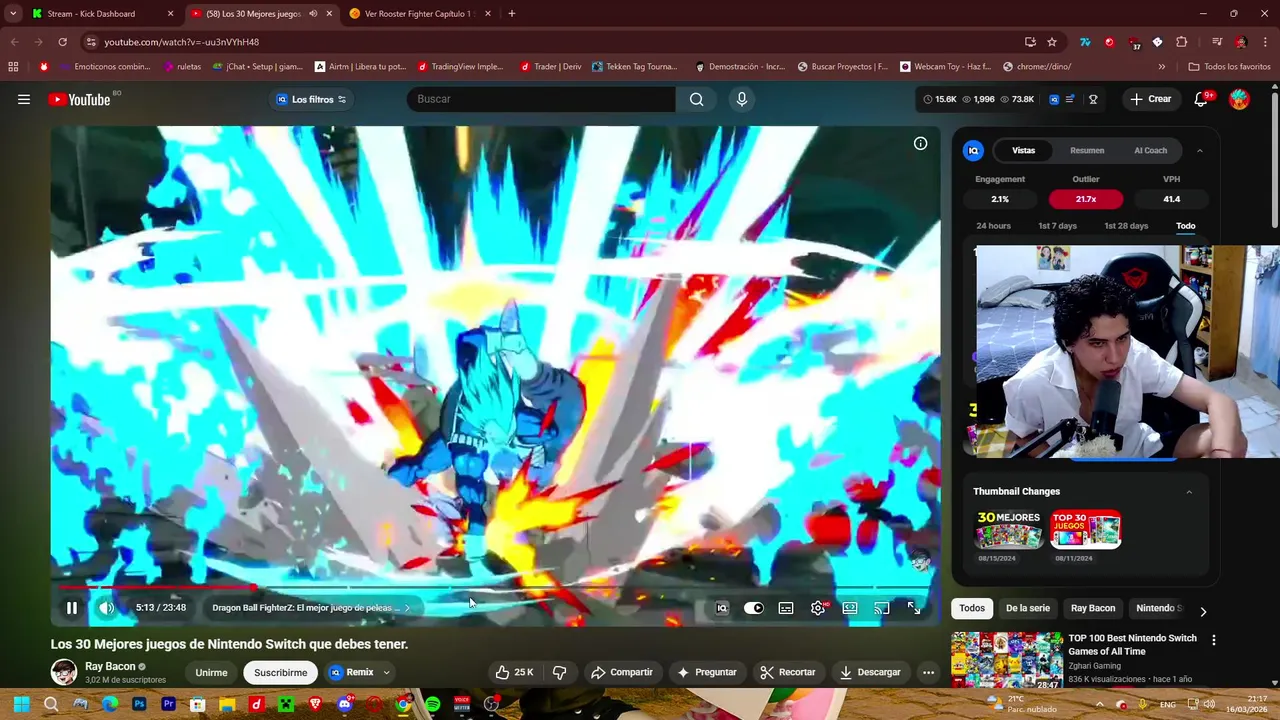
Task: Open the Chrome apps grid in bookmarks bar
Action: (x=13, y=67)
